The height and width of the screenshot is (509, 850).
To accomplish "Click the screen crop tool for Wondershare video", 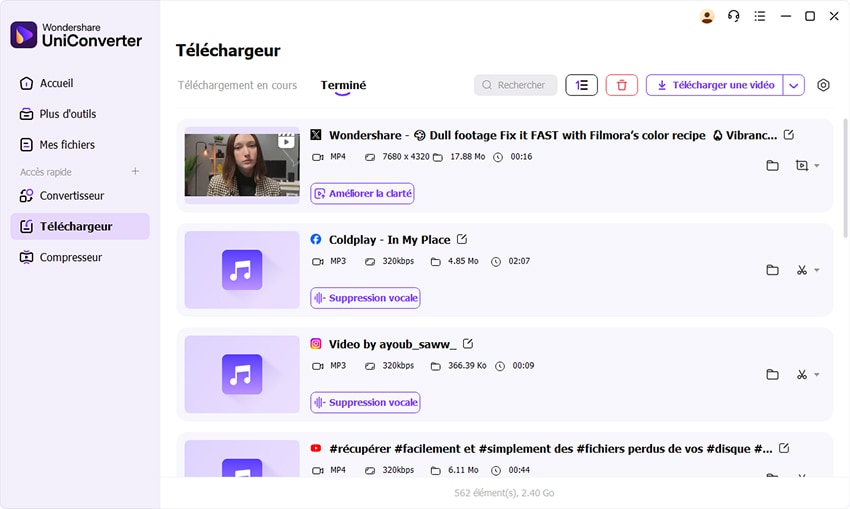I will click(x=802, y=165).
